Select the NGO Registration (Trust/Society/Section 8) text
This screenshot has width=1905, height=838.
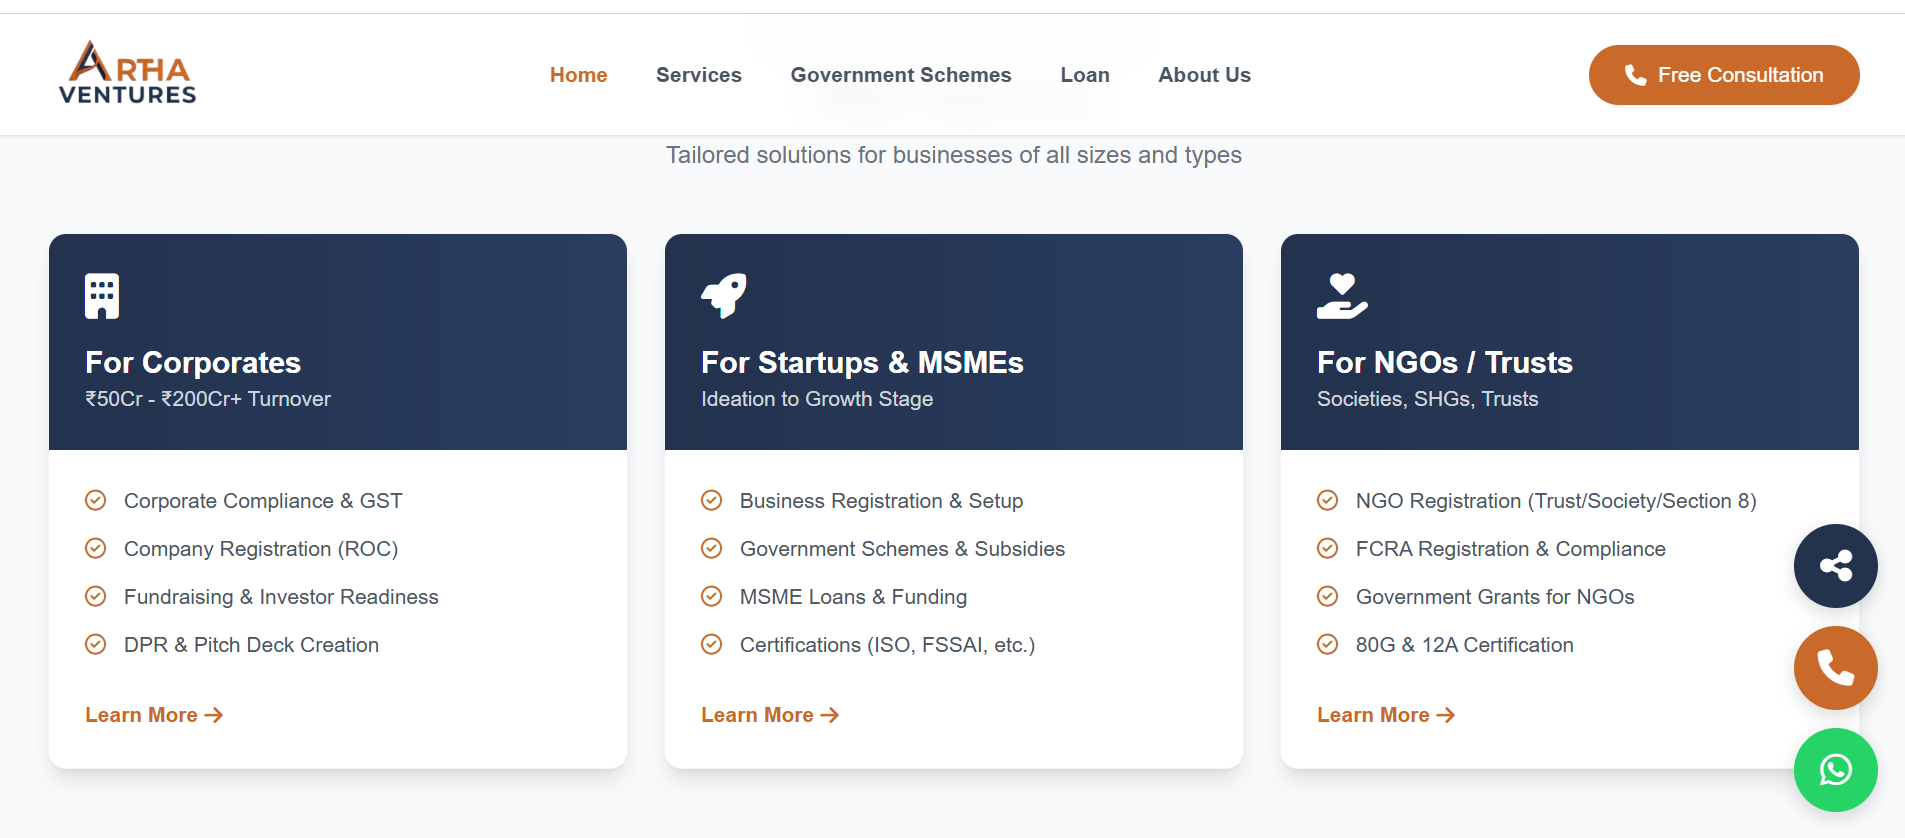1556,501
